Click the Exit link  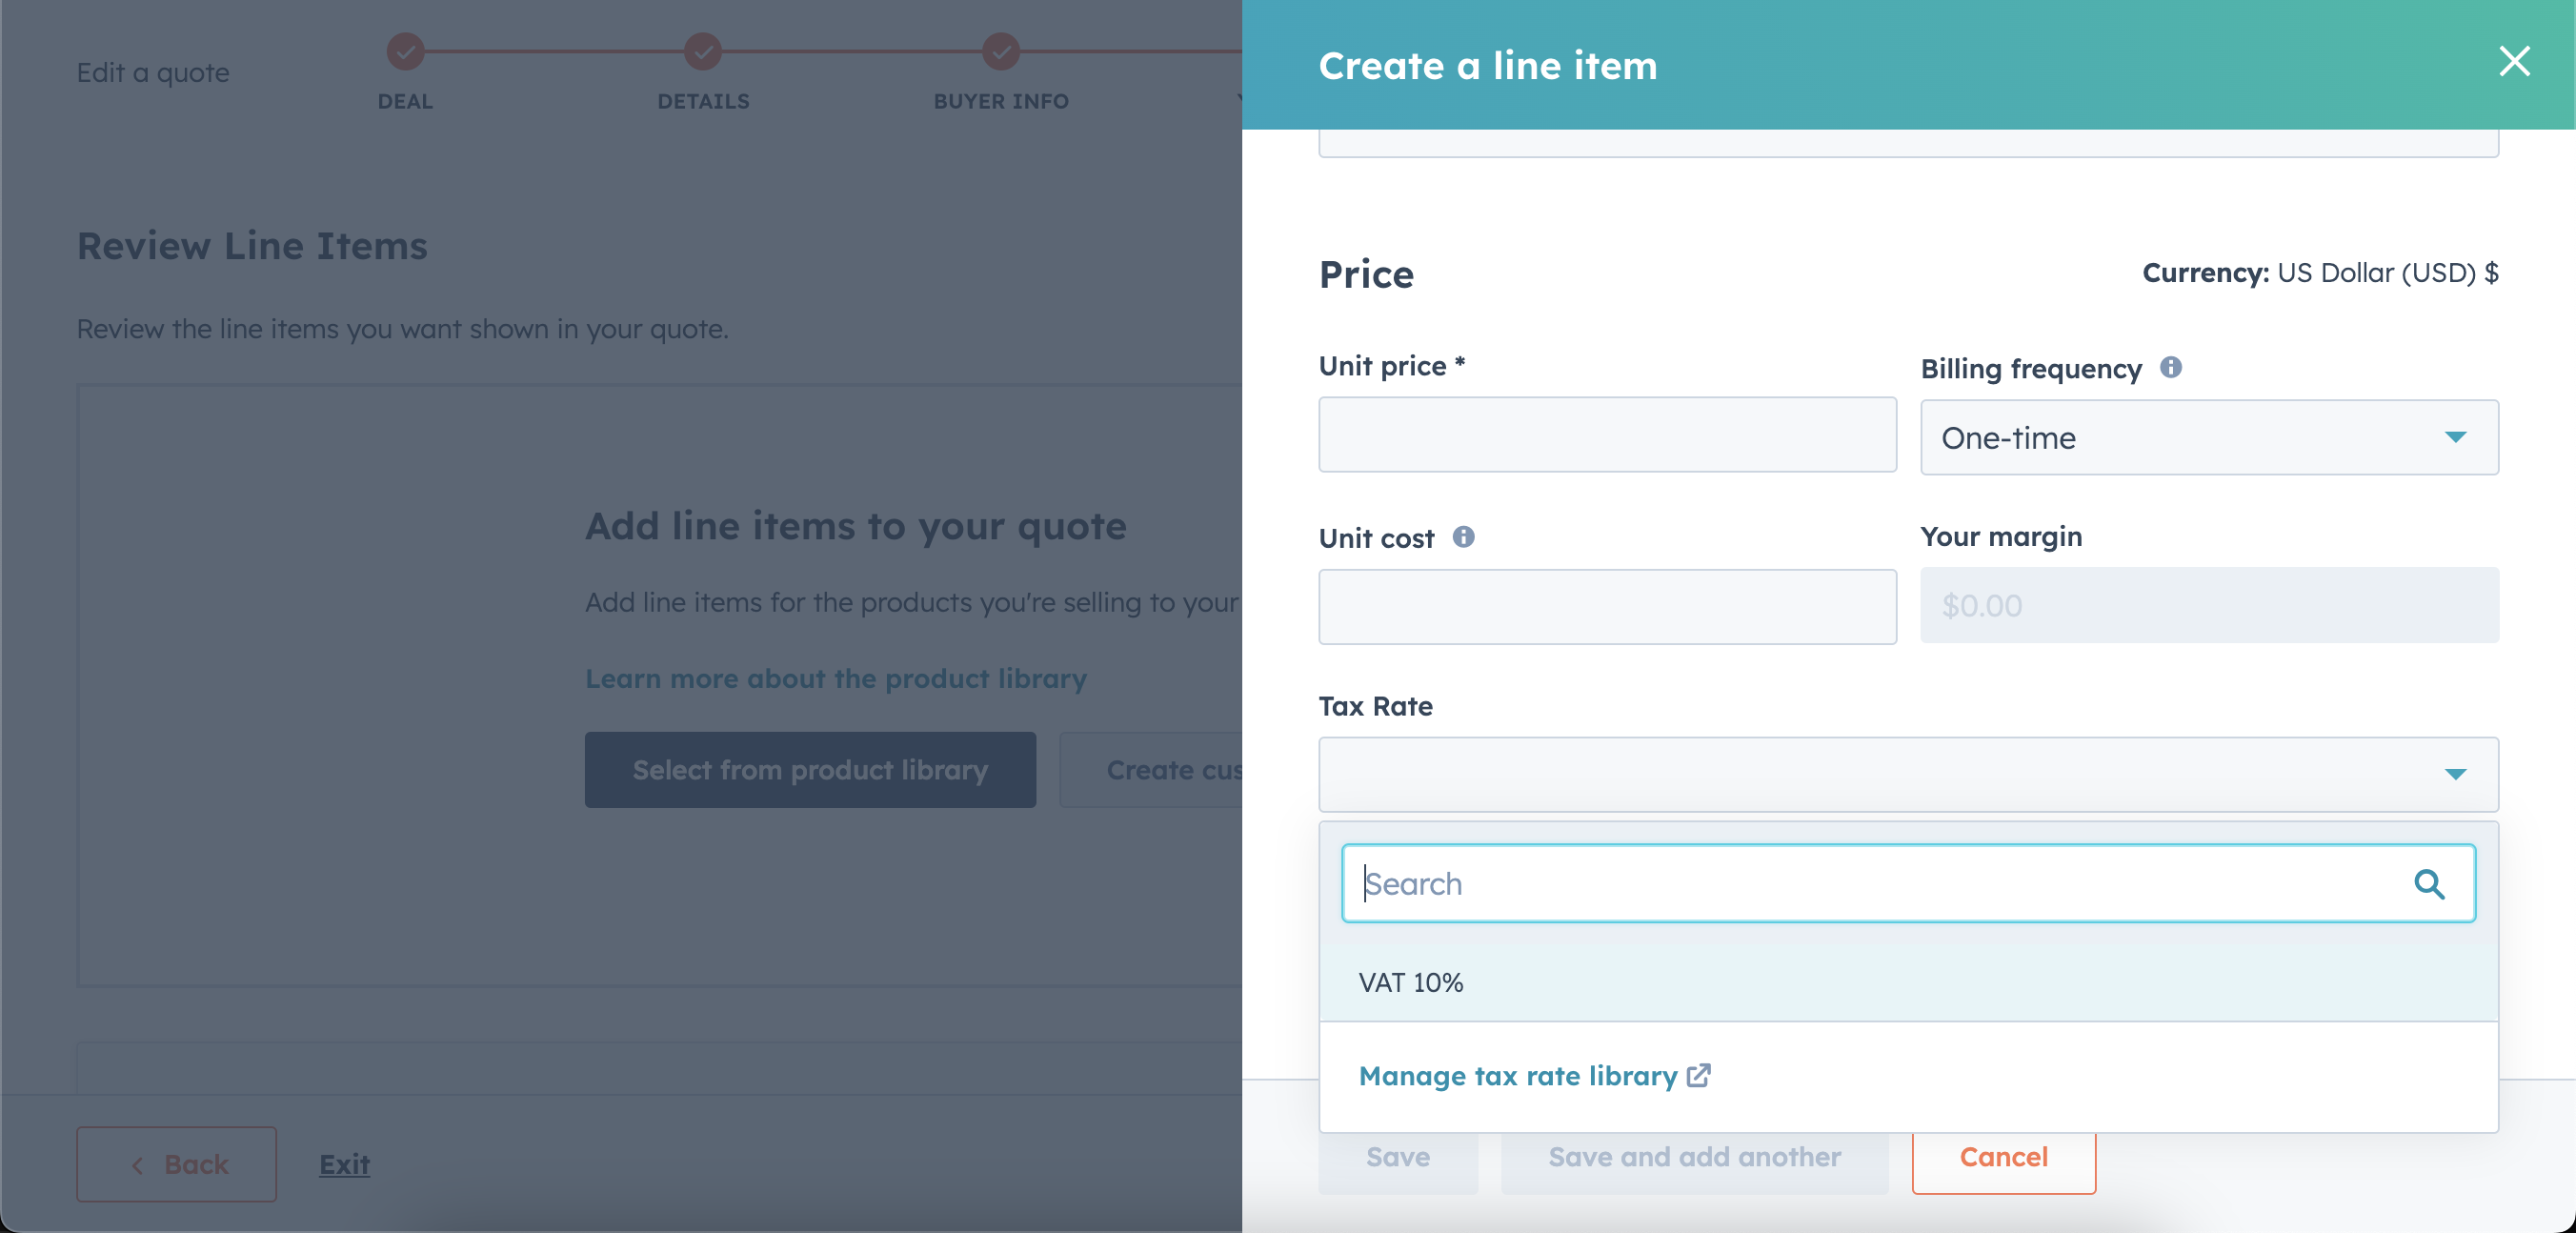click(x=344, y=1164)
